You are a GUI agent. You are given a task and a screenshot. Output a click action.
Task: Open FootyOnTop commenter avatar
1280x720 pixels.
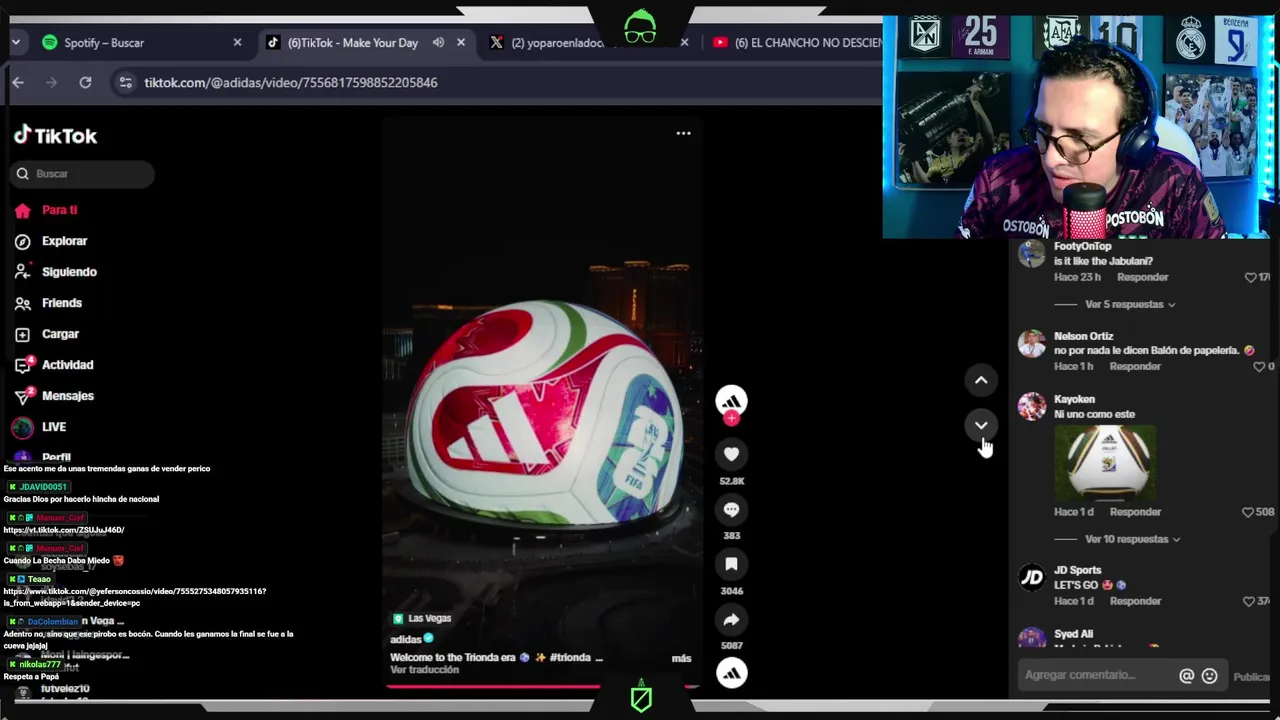coord(1031,254)
